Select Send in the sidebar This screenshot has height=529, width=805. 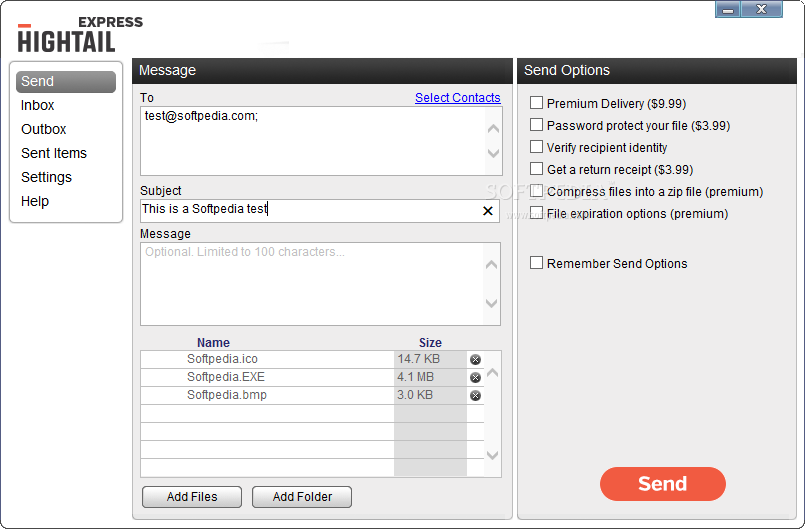66,82
